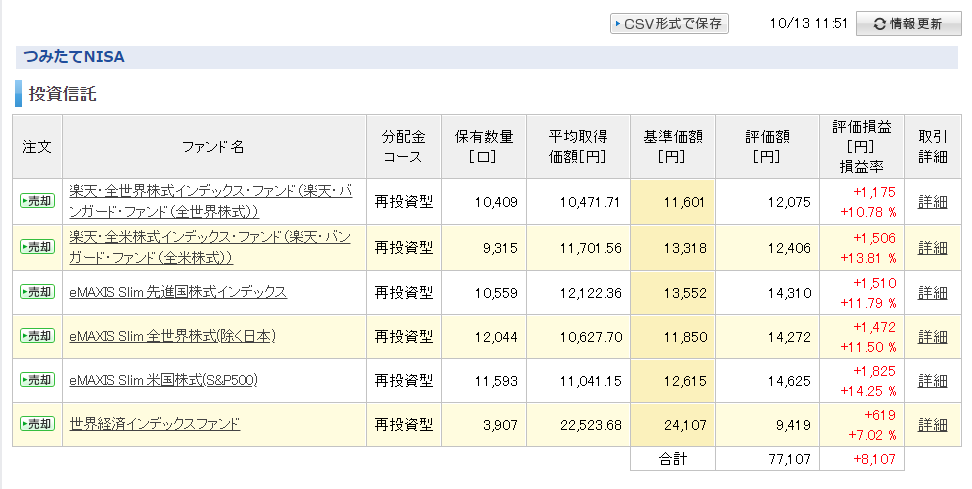Click the 評価損益 value +1,175

pyautogui.click(x=874, y=192)
